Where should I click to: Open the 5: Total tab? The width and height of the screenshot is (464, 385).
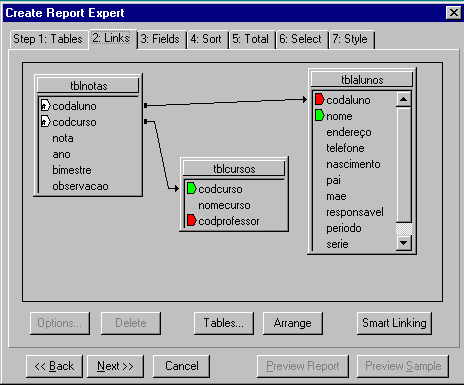click(251, 39)
